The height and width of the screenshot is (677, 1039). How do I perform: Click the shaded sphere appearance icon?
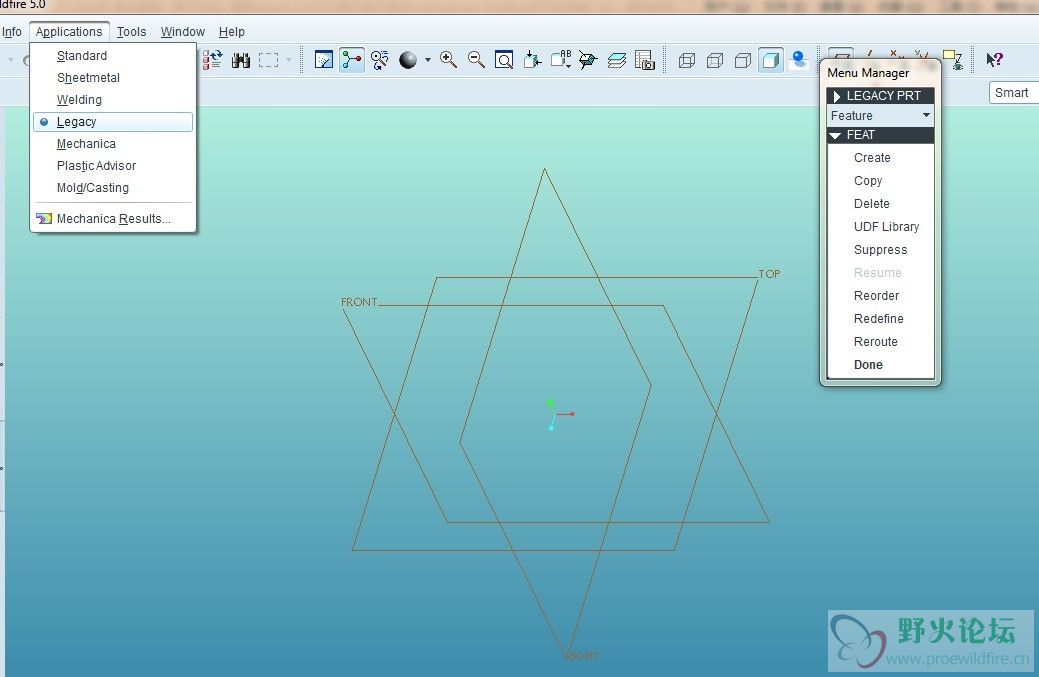click(408, 60)
